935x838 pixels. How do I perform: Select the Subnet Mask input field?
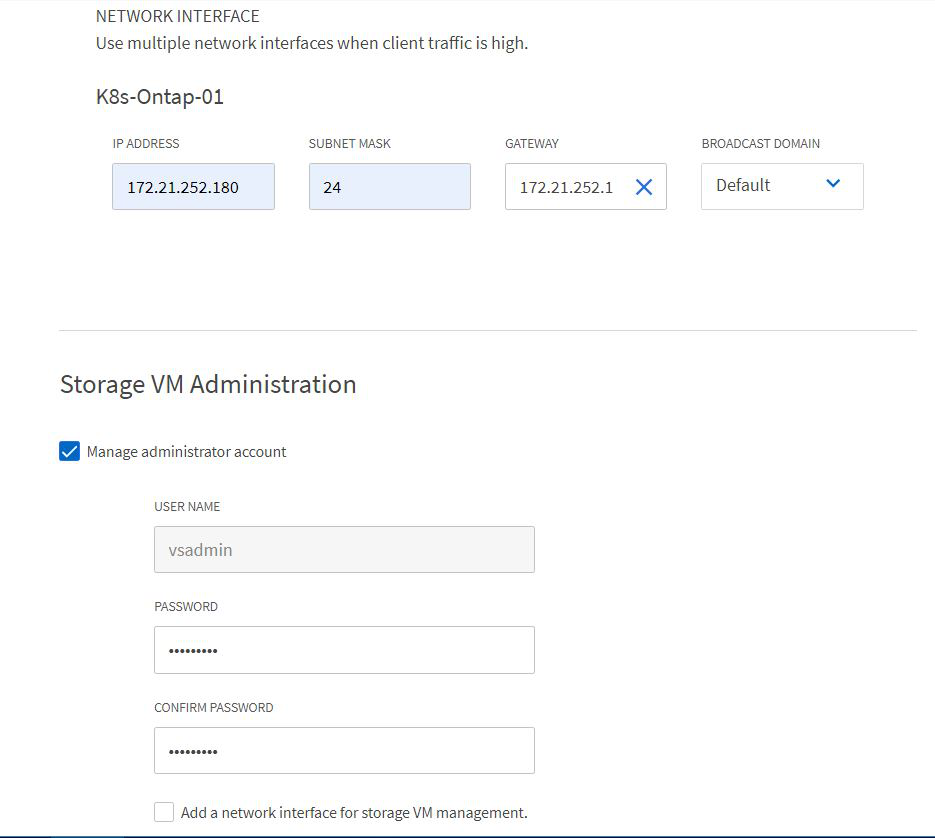click(389, 187)
